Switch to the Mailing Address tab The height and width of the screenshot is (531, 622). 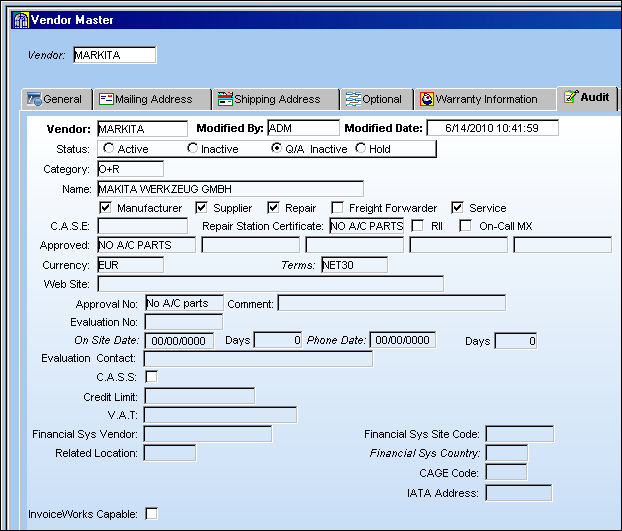tap(152, 99)
